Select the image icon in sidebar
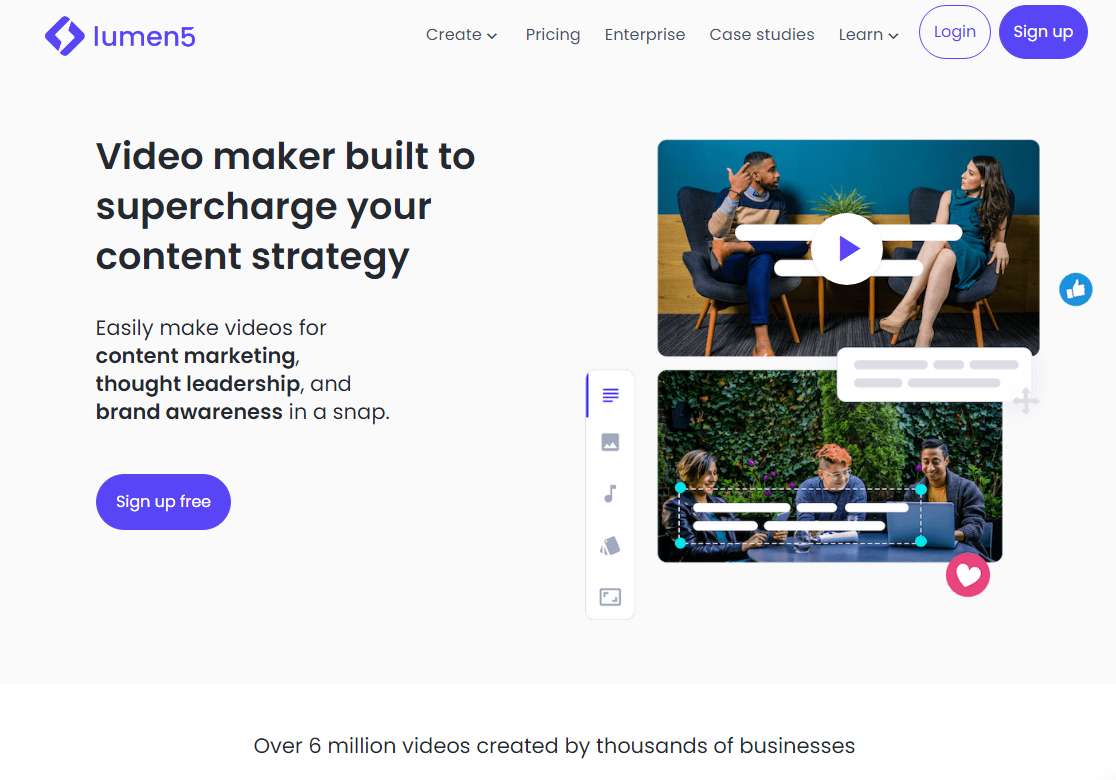The width and height of the screenshot is (1116, 780). click(610, 442)
